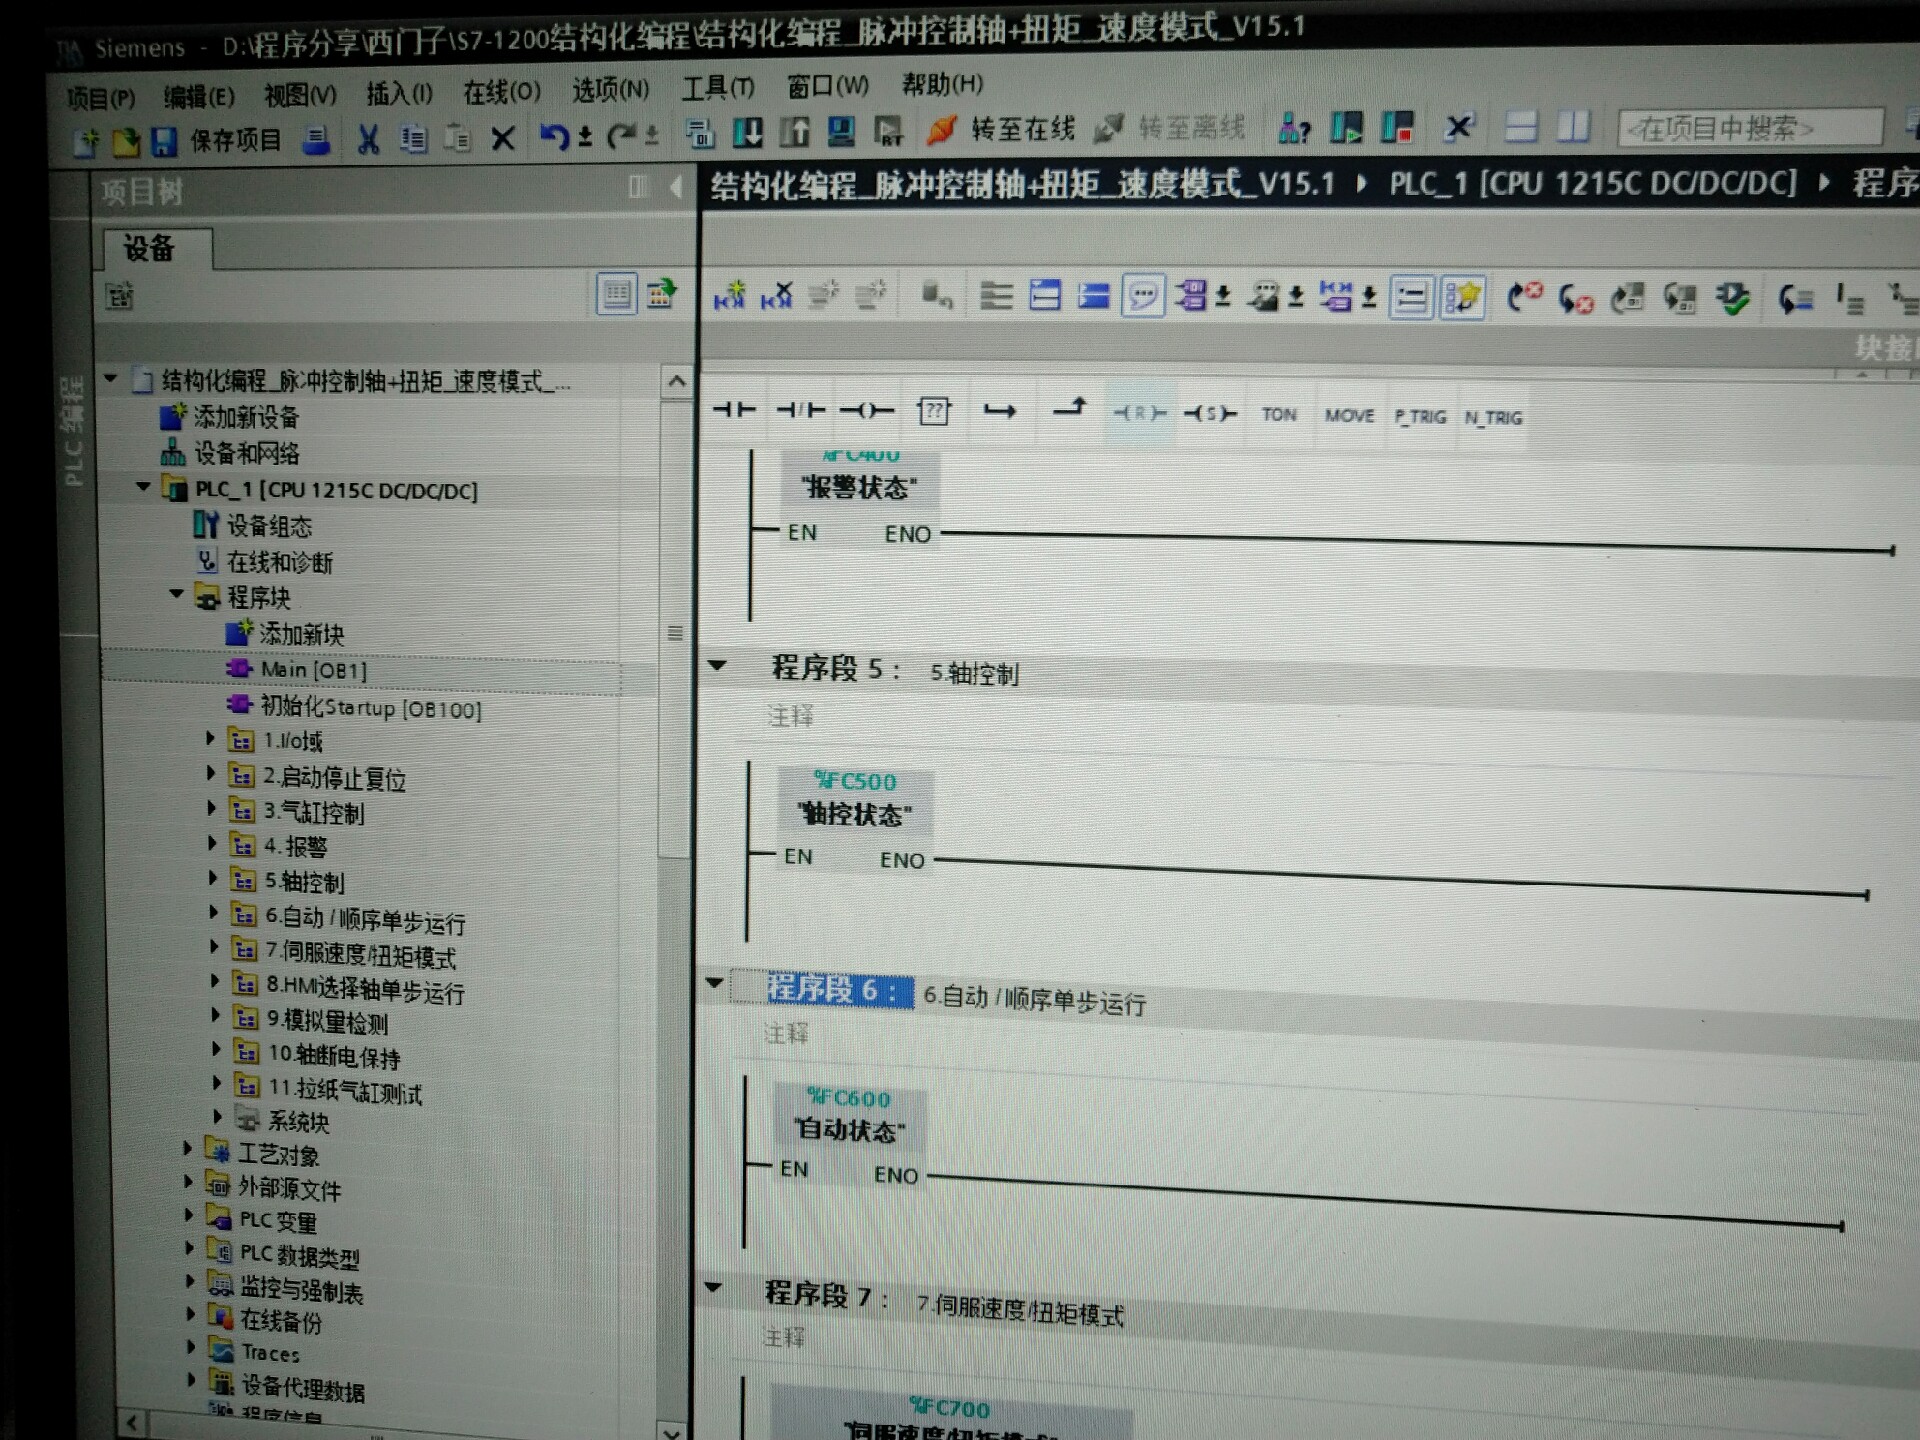
Task: Open the 在线(O) menu
Action: 501,93
